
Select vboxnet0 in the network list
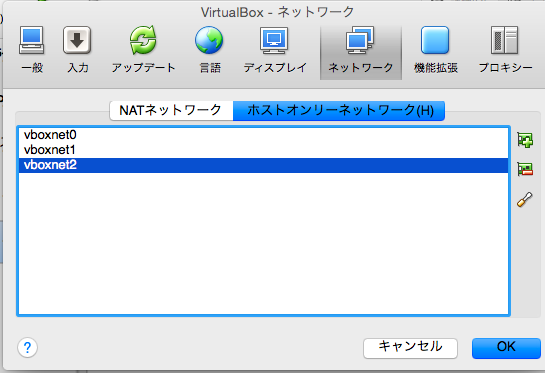click(x=264, y=135)
